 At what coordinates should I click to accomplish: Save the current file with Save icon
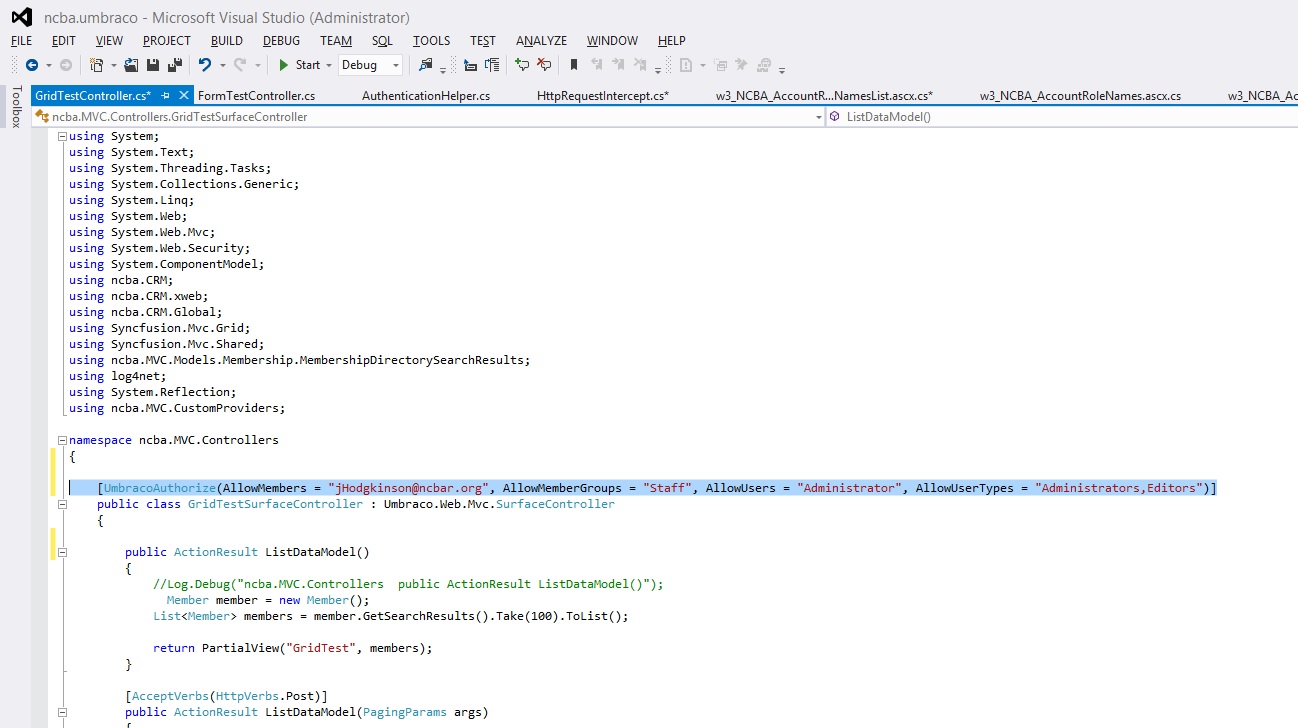[x=153, y=65]
